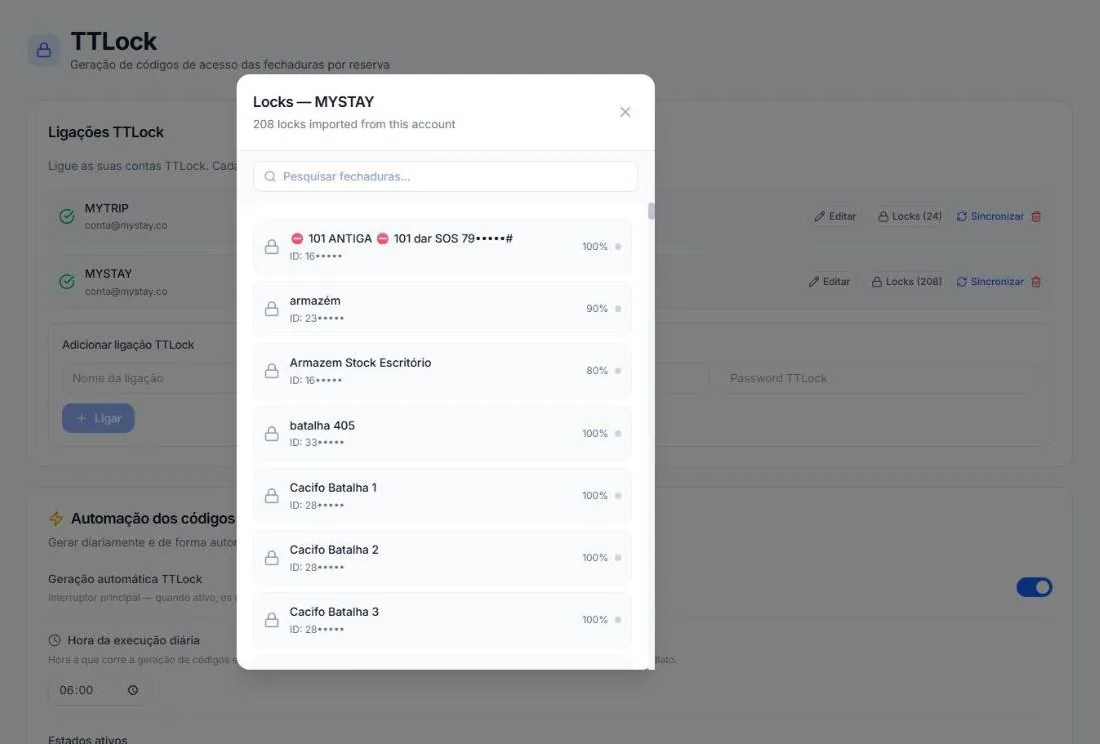Select the Cacifo Batalha 2 lock name
1100x744 pixels.
click(x=334, y=550)
